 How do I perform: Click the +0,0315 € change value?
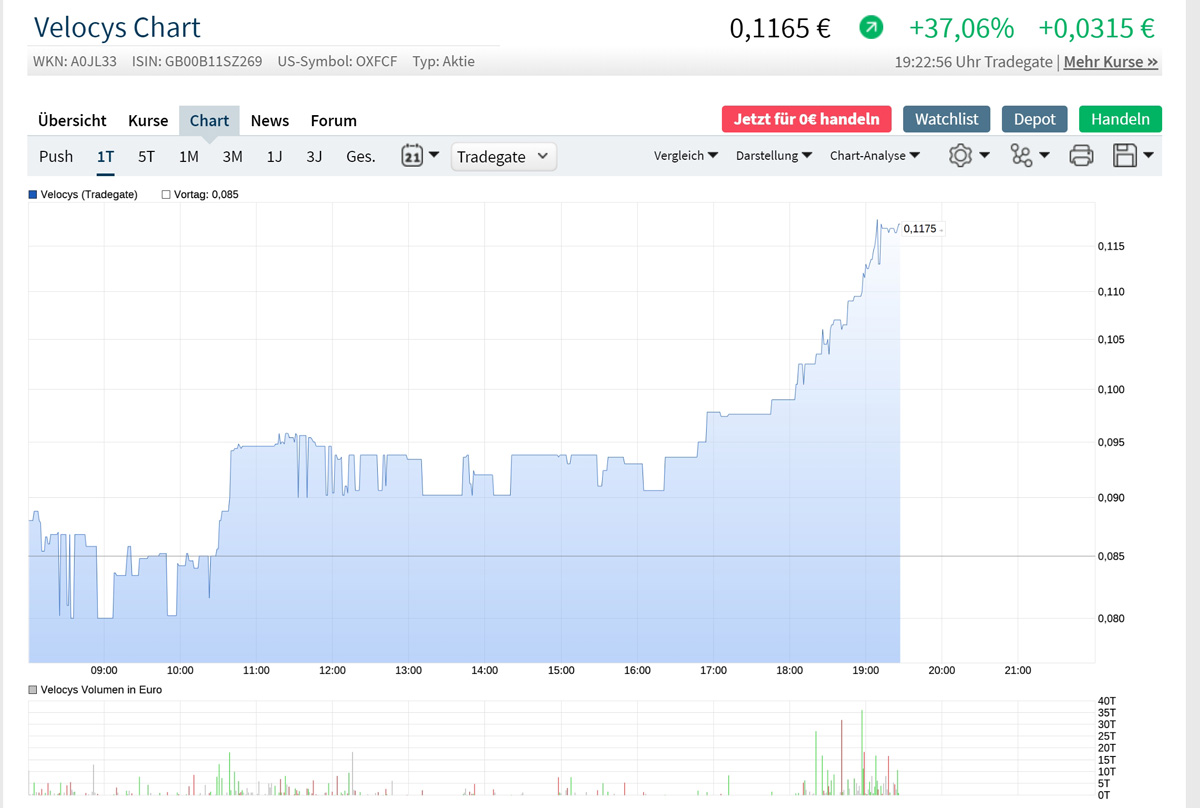coord(1097,28)
